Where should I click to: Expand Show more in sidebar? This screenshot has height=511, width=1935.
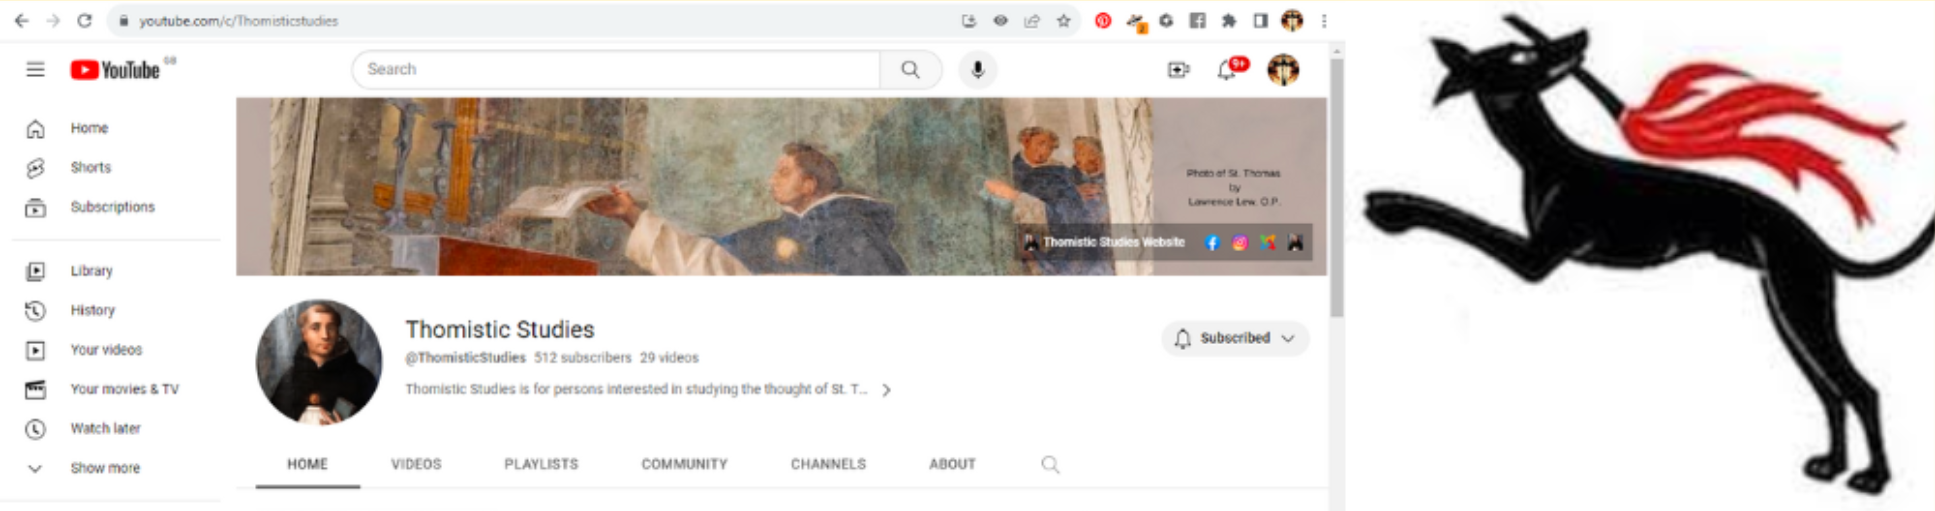point(104,468)
